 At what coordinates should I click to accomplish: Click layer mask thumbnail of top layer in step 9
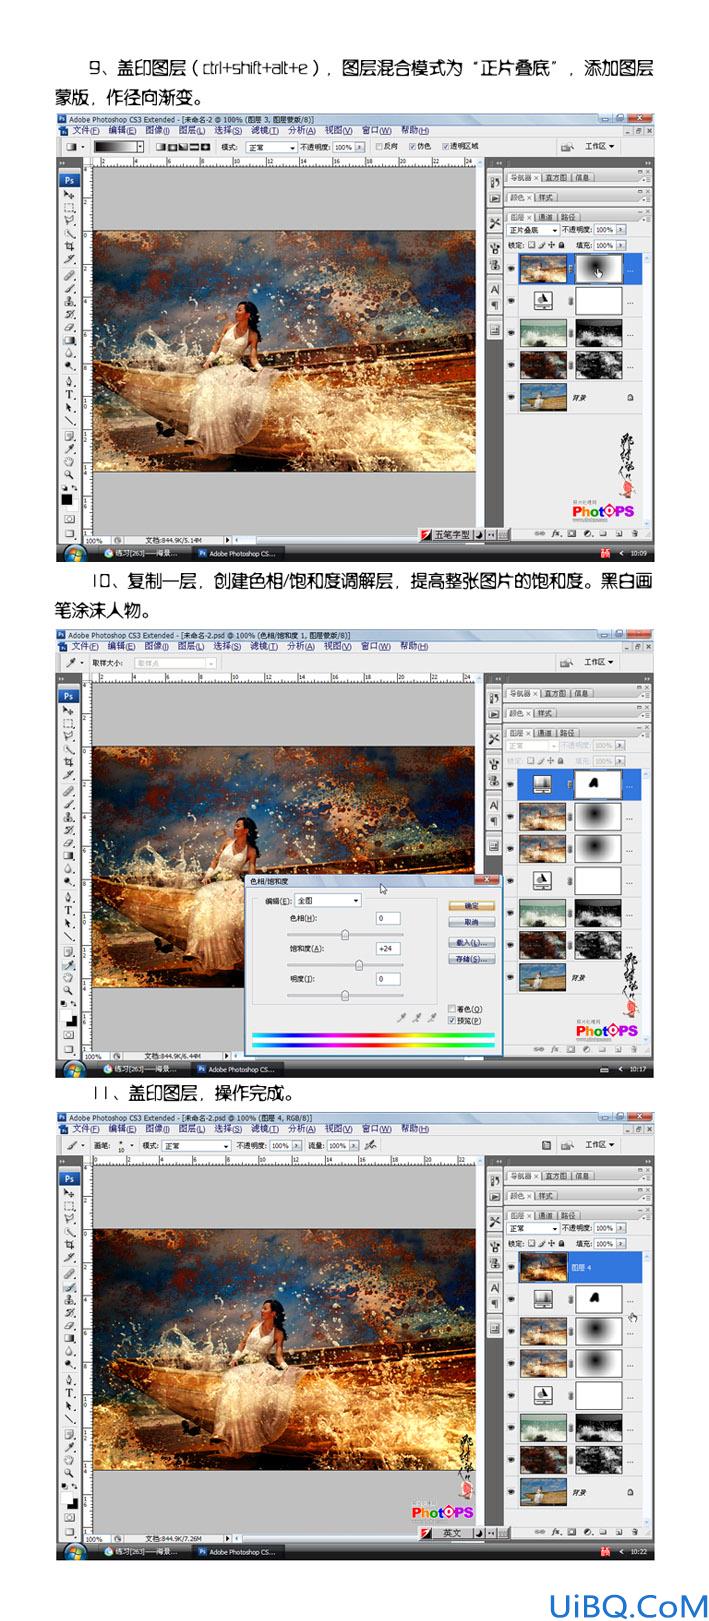click(599, 269)
